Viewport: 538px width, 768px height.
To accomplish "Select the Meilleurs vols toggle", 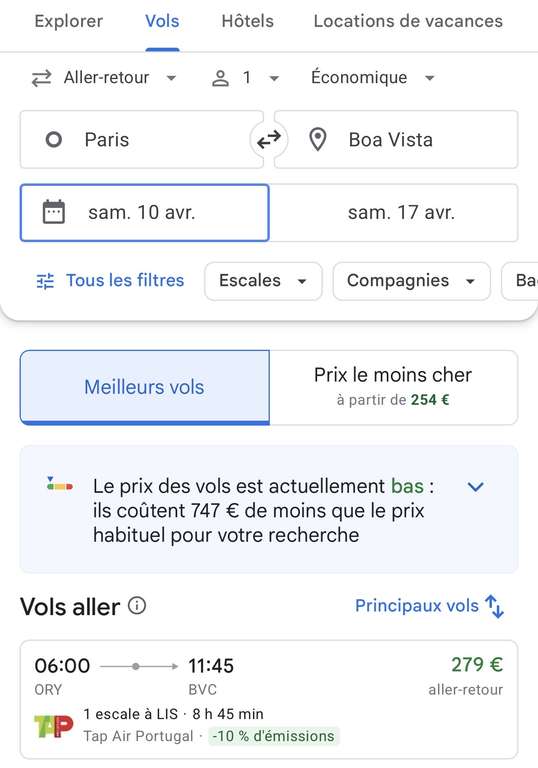I will click(145, 387).
